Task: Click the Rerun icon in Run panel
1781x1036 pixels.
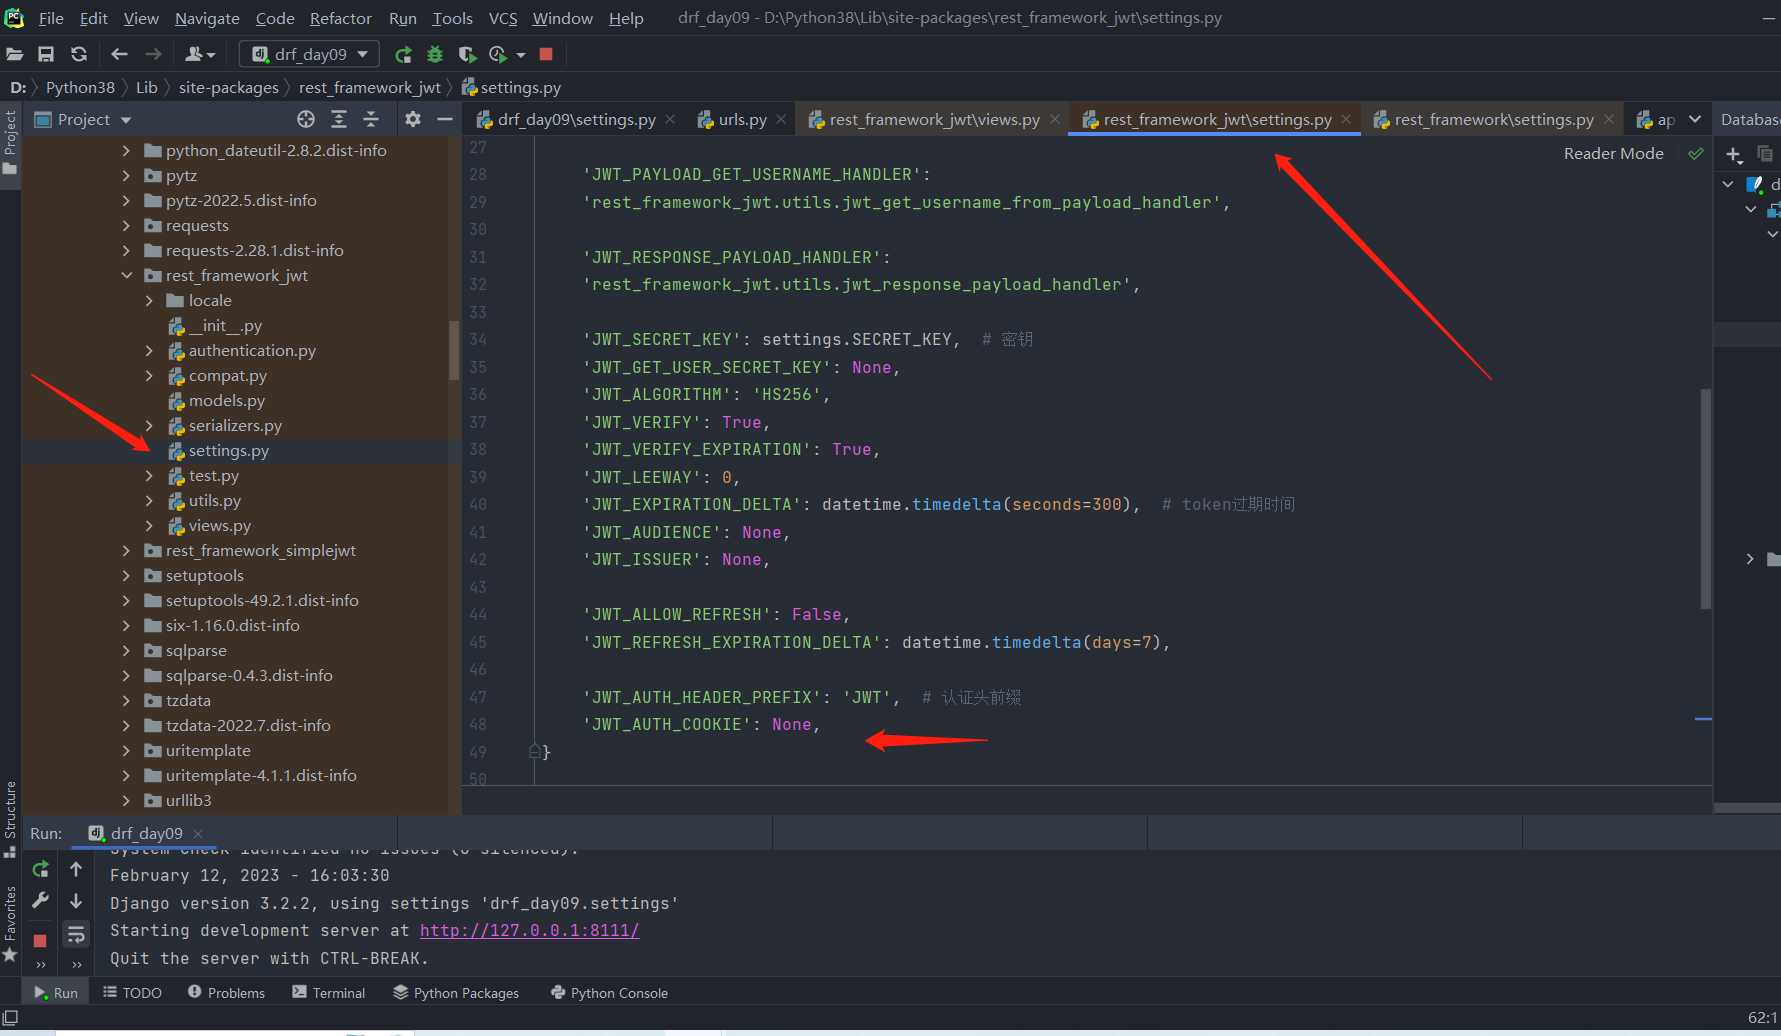Action: [40, 869]
